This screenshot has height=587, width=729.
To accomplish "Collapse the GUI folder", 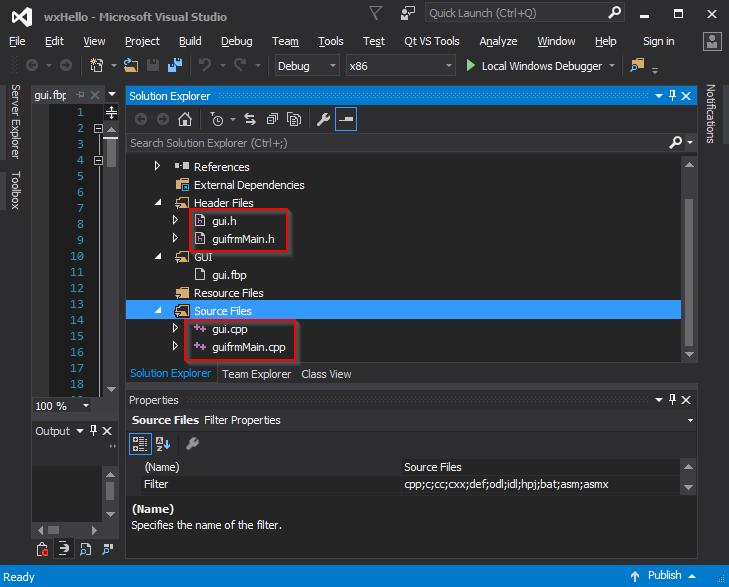I will pos(158,257).
